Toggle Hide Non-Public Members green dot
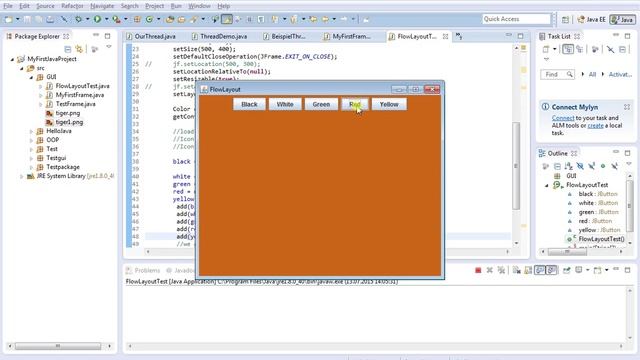 pyautogui.click(x=603, y=166)
